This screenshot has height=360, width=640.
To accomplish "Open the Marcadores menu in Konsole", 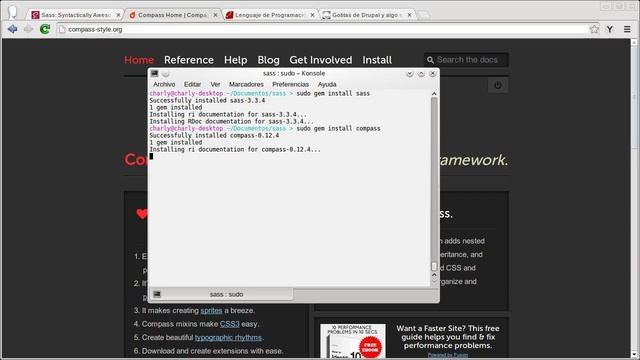I will pos(246,84).
